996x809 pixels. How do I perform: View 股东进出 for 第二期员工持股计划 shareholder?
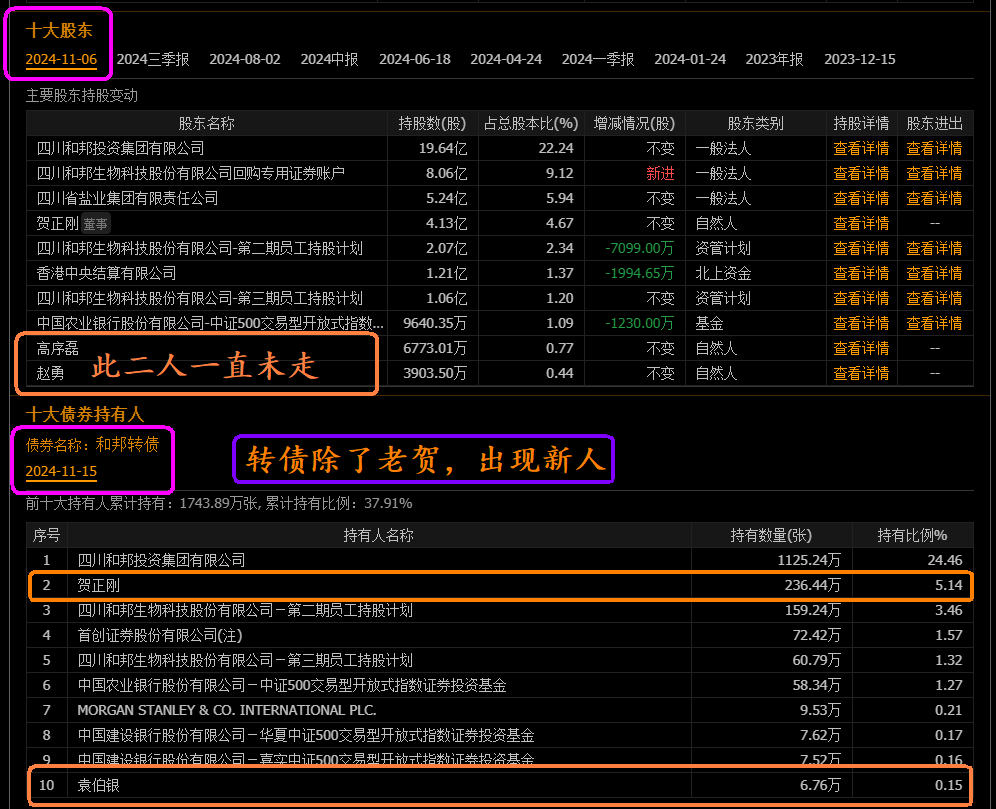(934, 248)
